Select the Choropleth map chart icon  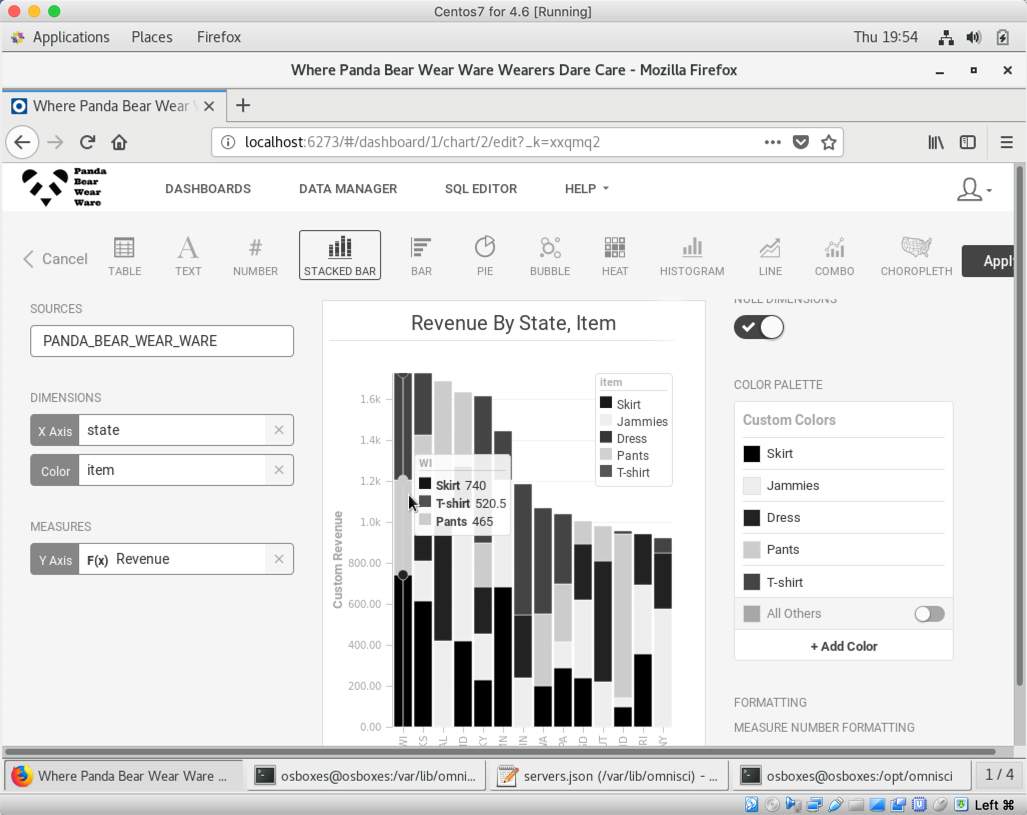[916, 255]
